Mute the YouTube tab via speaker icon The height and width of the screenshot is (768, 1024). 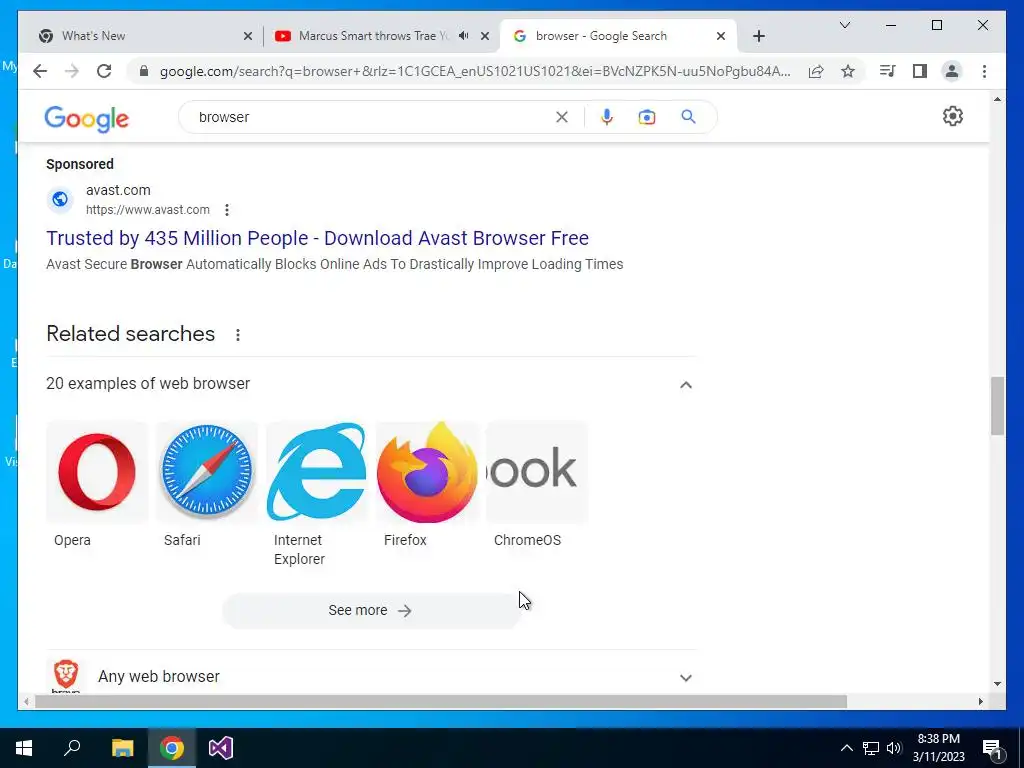click(x=464, y=36)
